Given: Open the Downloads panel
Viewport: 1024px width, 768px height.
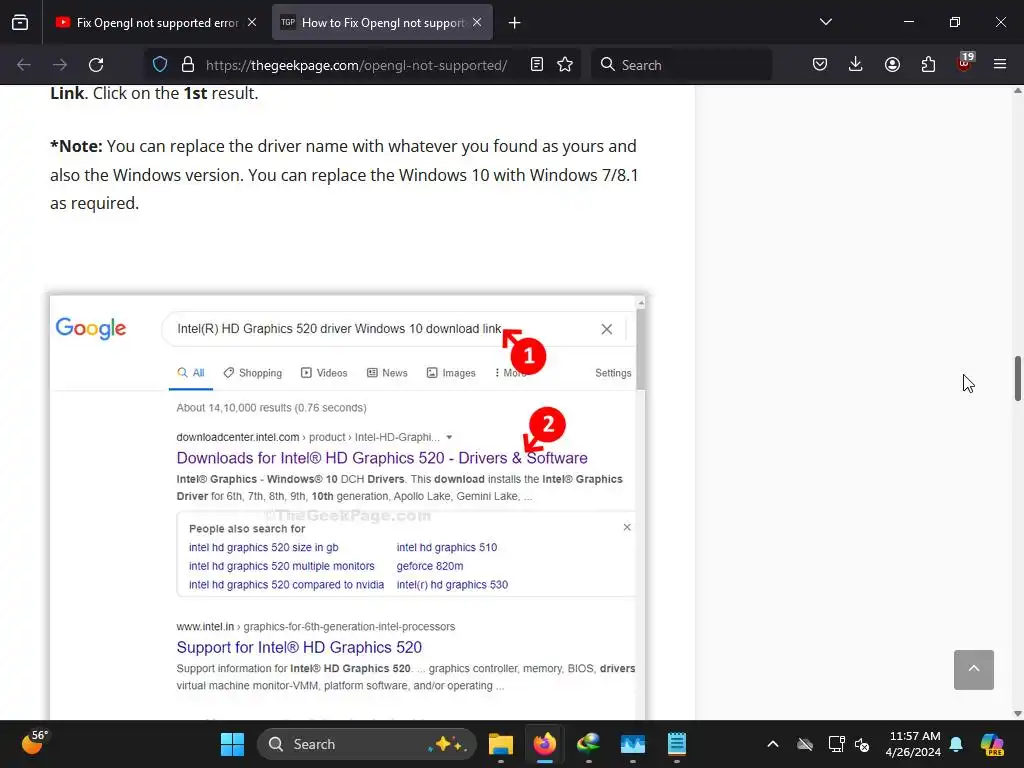Looking at the screenshot, I should tap(856, 65).
